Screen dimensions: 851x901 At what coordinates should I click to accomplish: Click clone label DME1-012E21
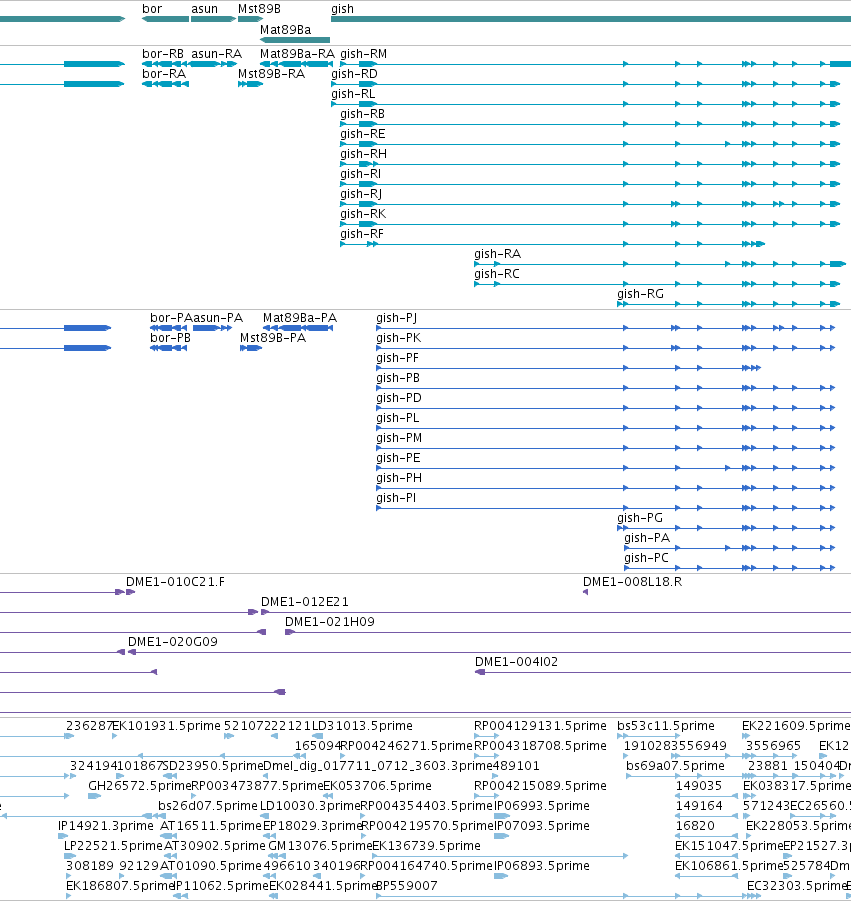[305, 602]
